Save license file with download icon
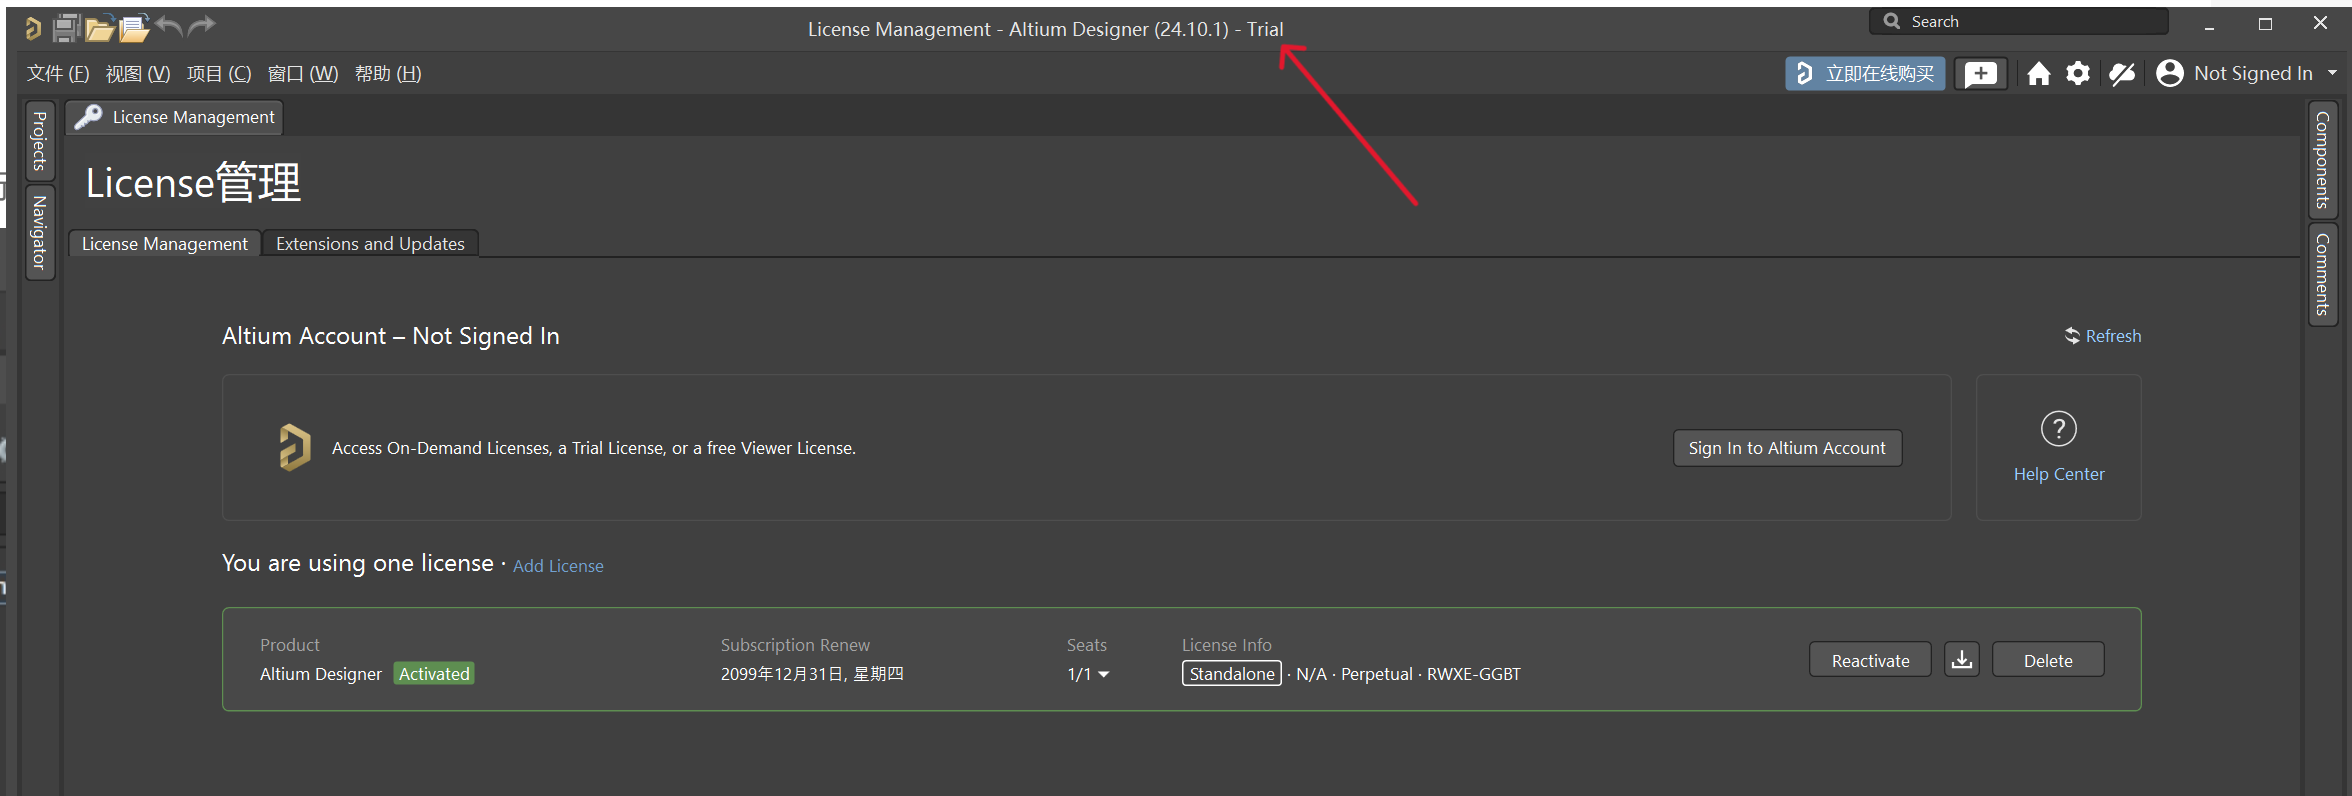This screenshot has height=796, width=2352. [x=1962, y=660]
